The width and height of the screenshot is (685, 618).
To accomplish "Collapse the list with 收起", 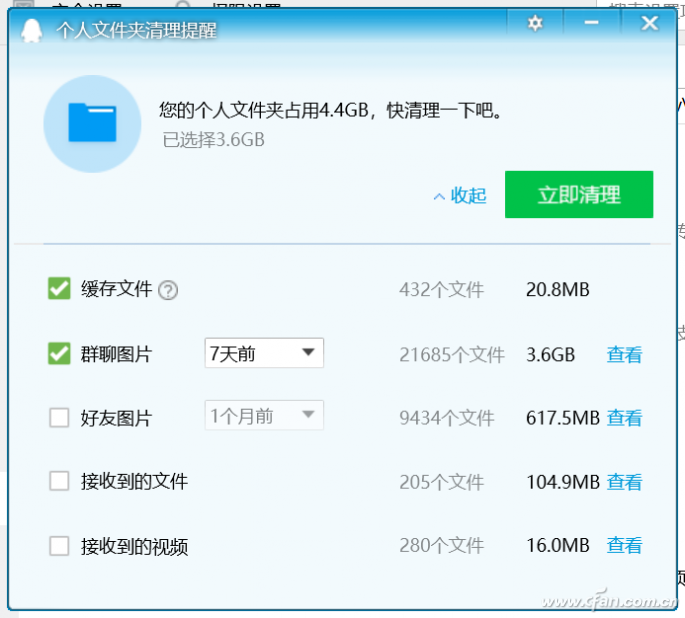I will pos(460,196).
